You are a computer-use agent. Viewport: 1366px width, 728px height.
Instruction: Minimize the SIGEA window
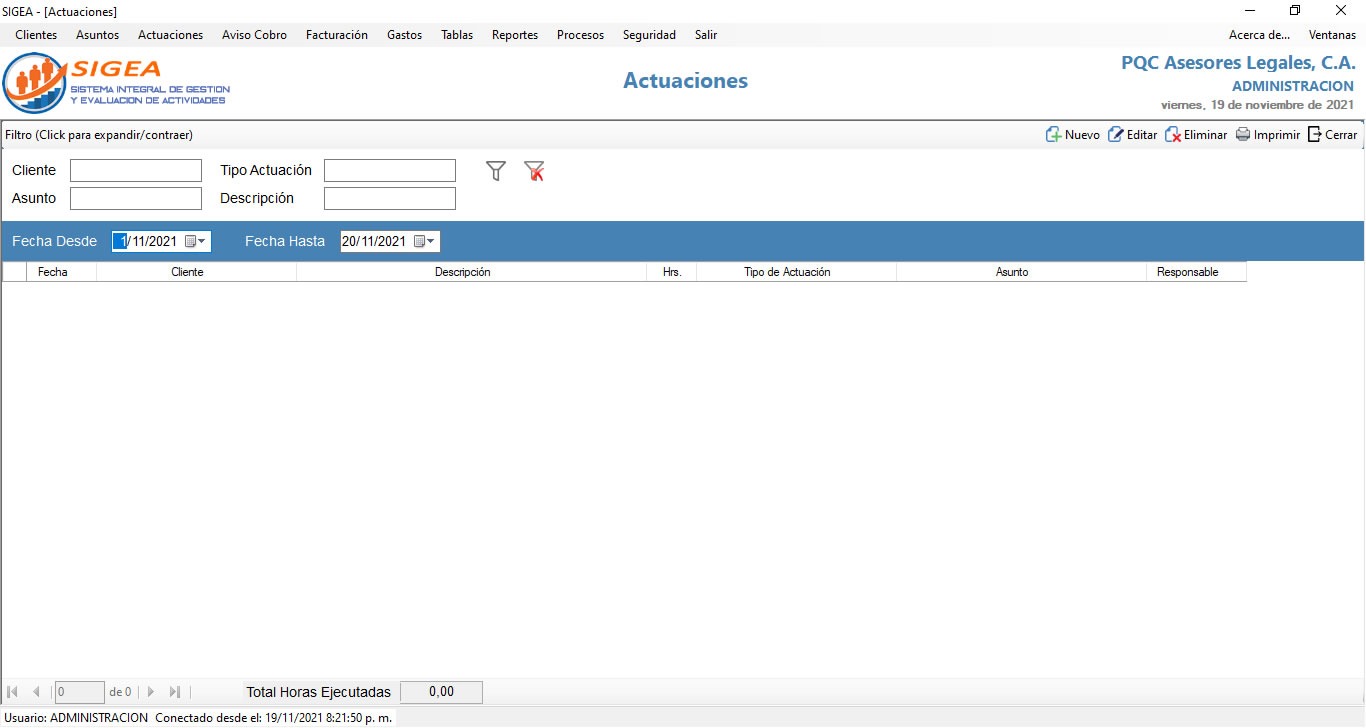(1249, 11)
